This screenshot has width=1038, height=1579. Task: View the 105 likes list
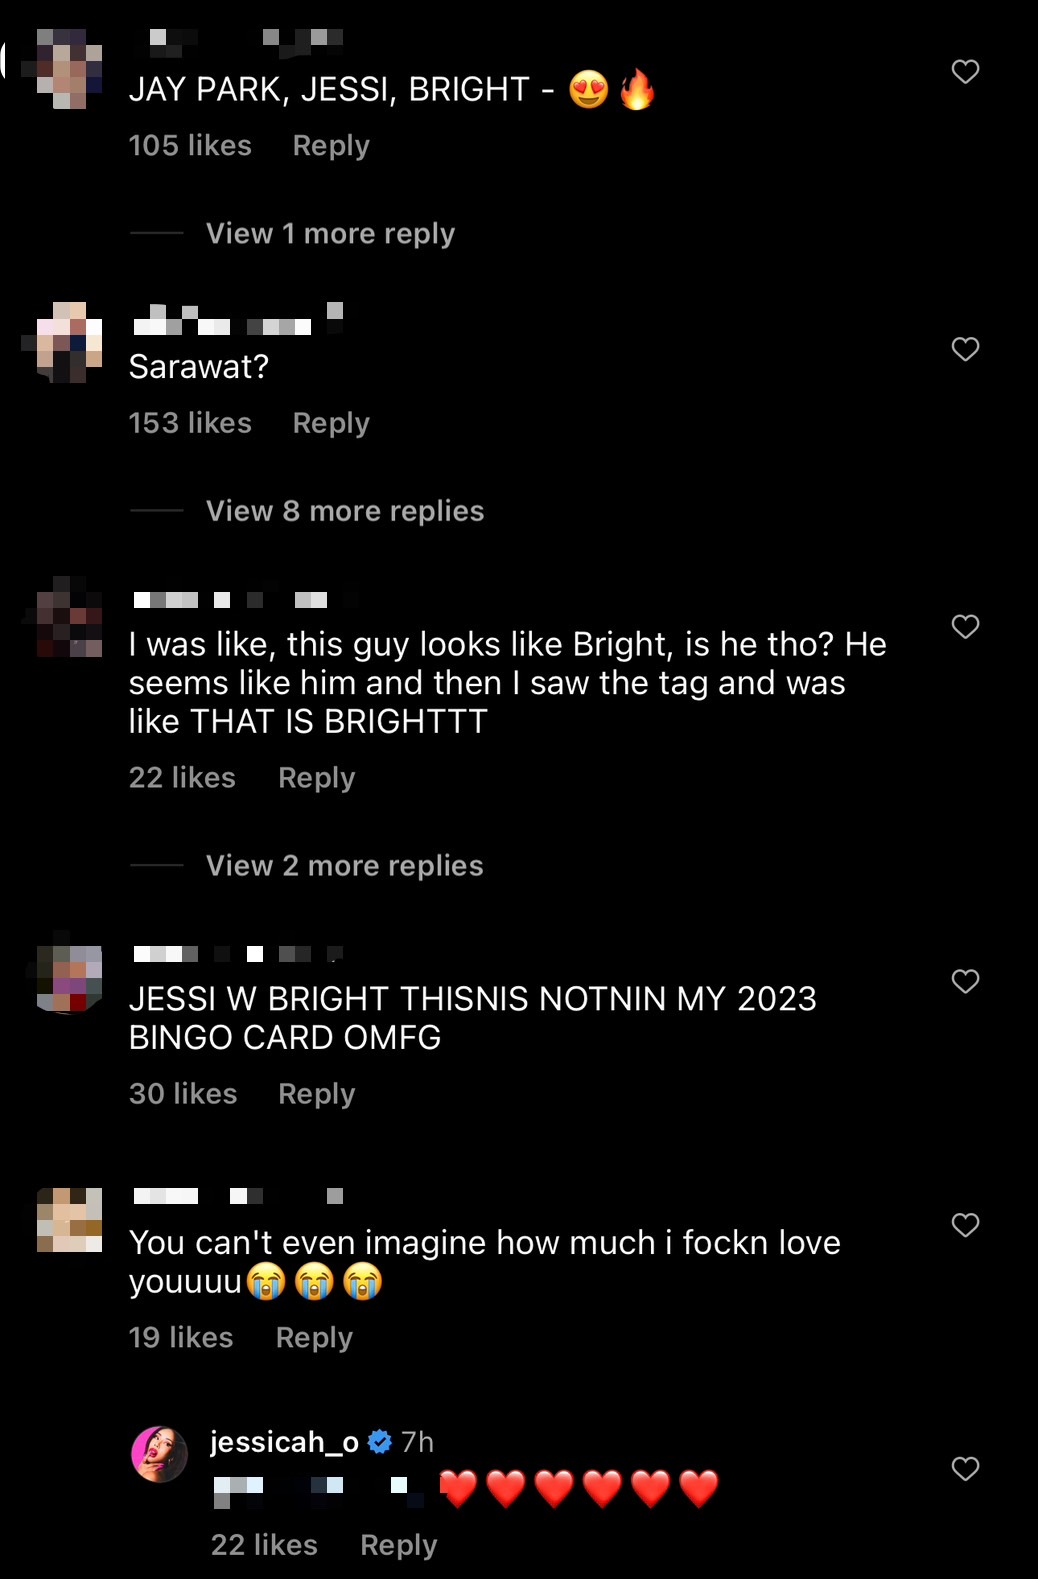190,146
